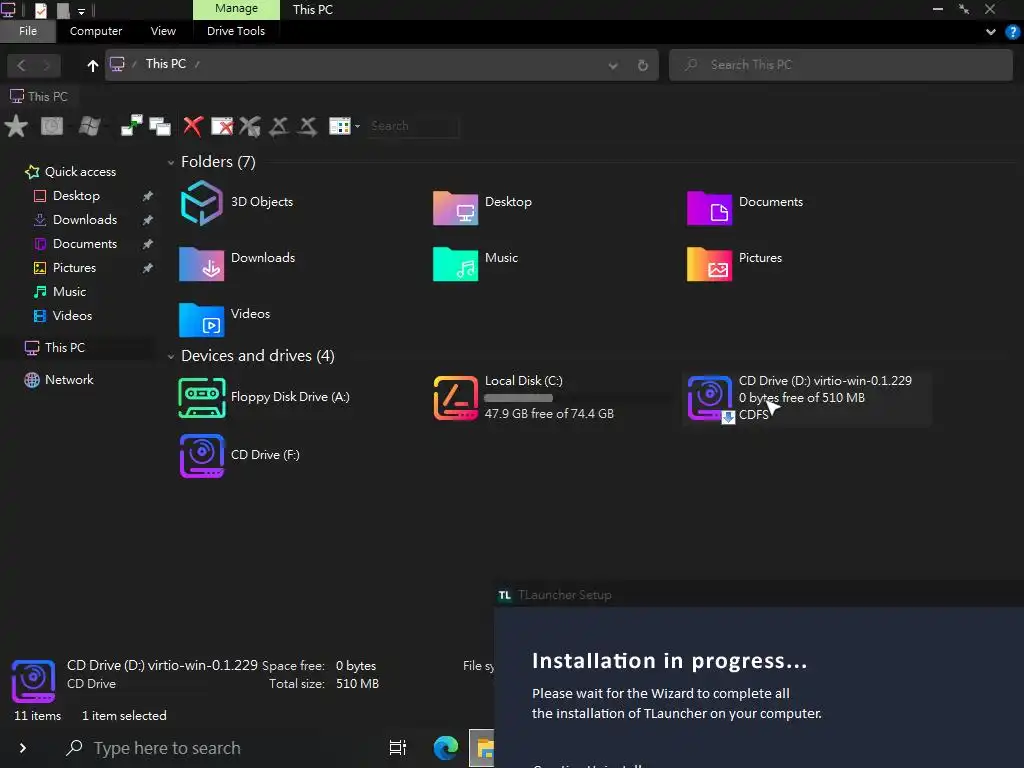Click the gray X close others icon

(250, 126)
